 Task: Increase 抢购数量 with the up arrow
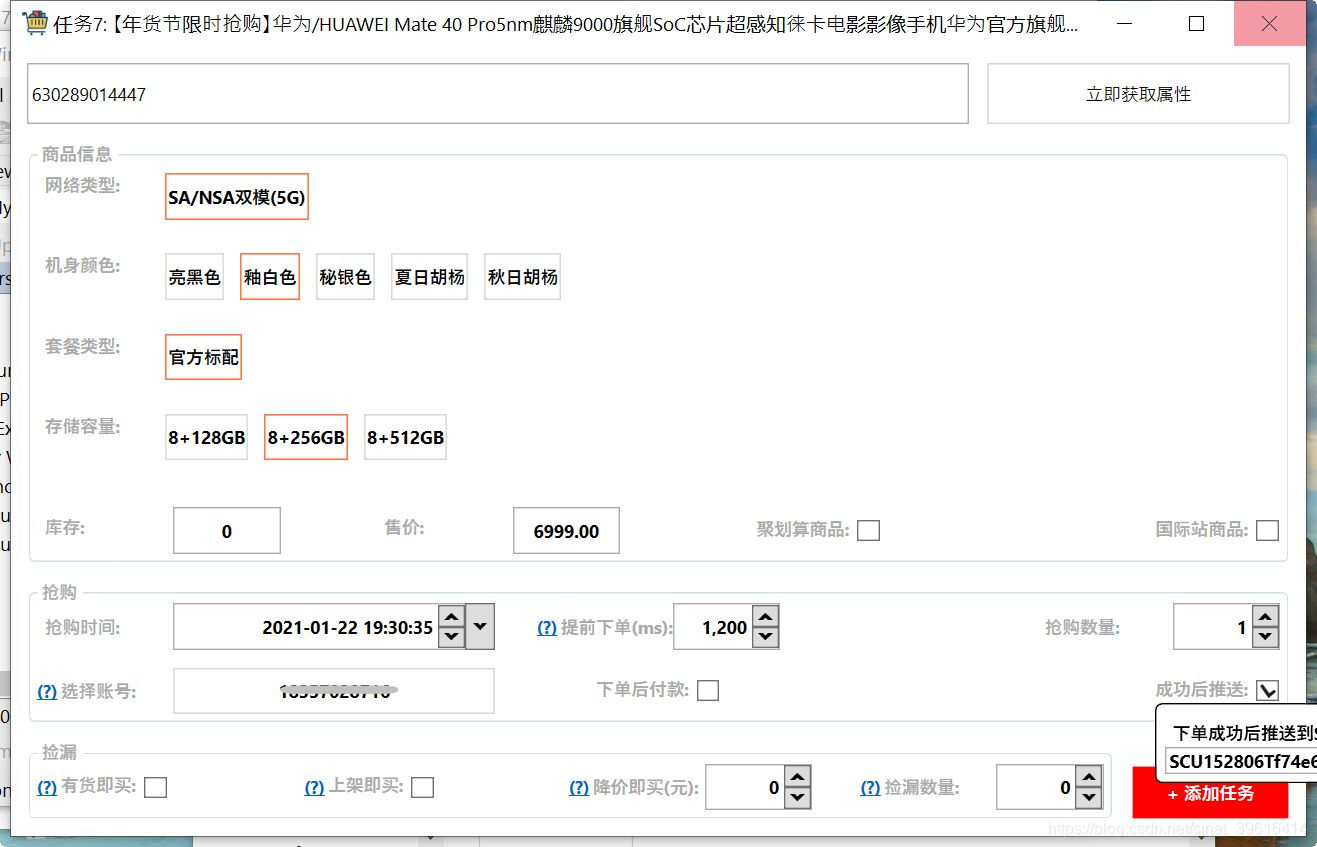coord(1265,617)
